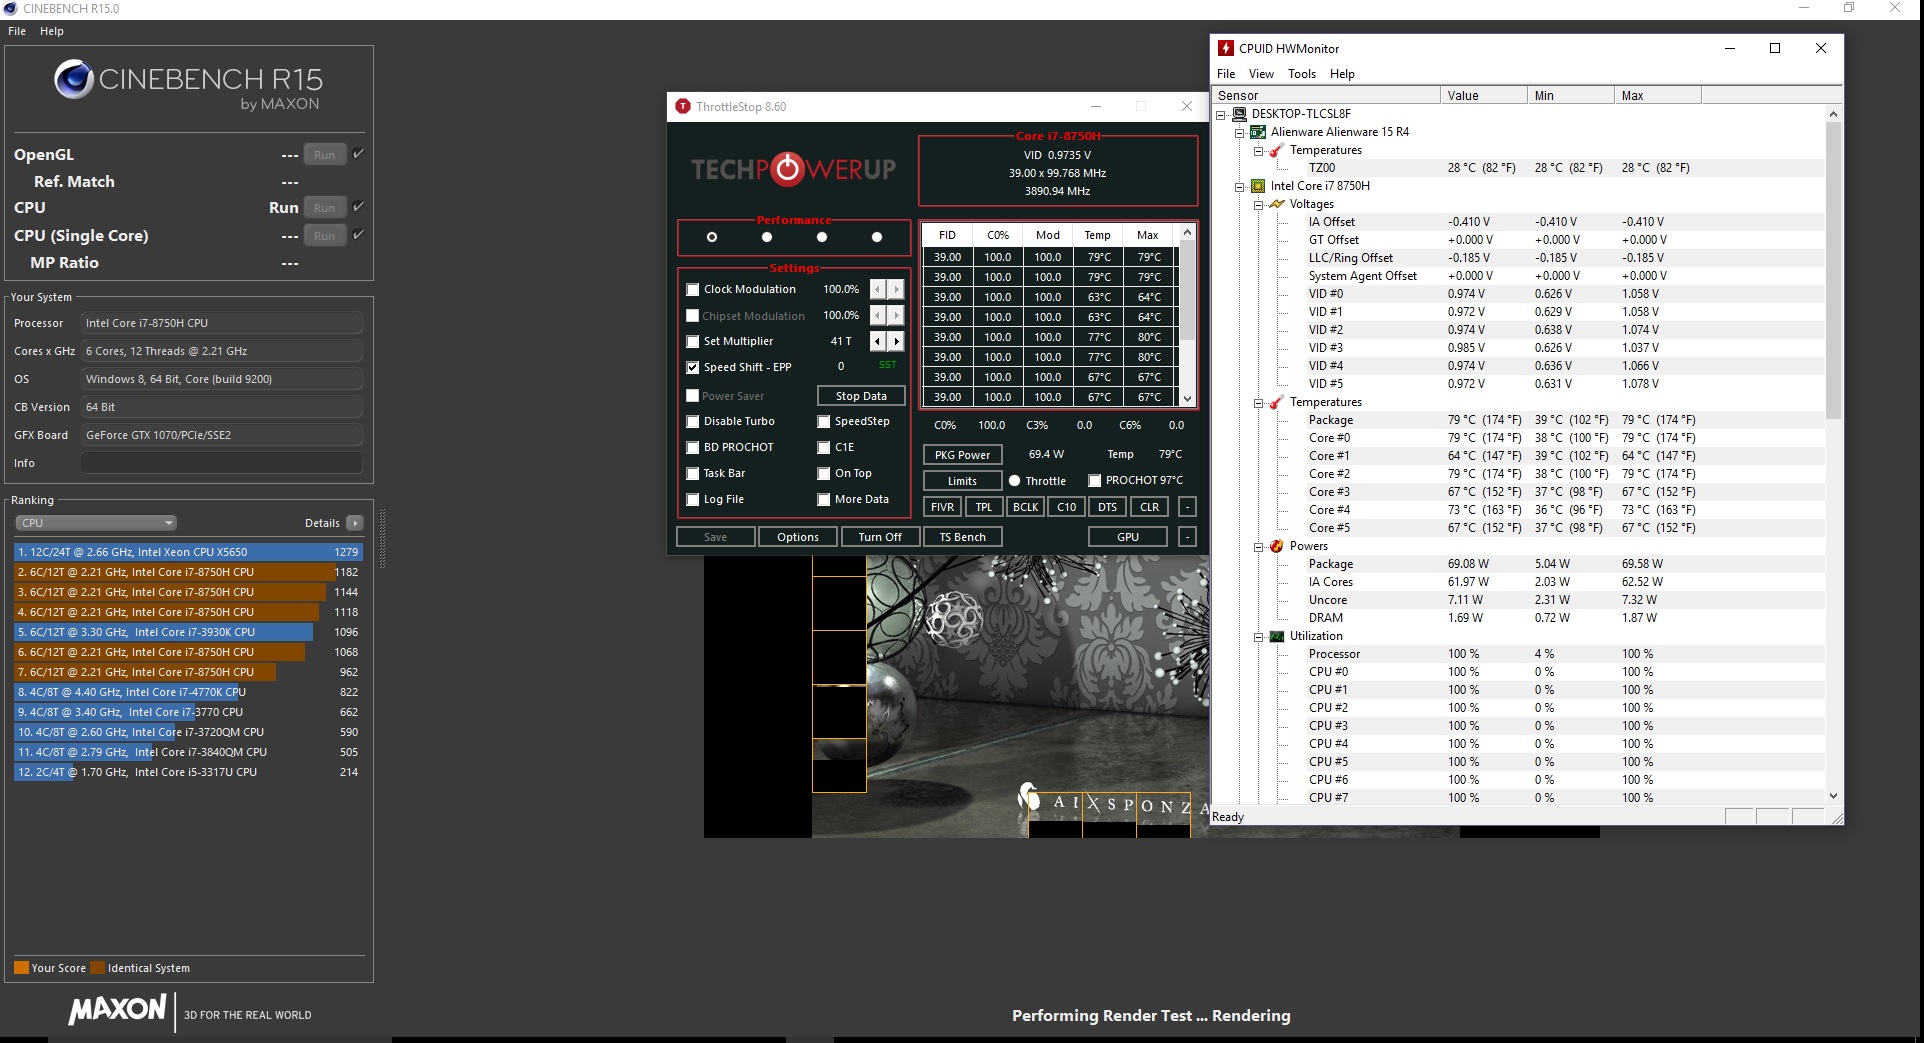Click the motherboard icon beside Alienware 15 R4
1924x1043 pixels.
click(1258, 132)
